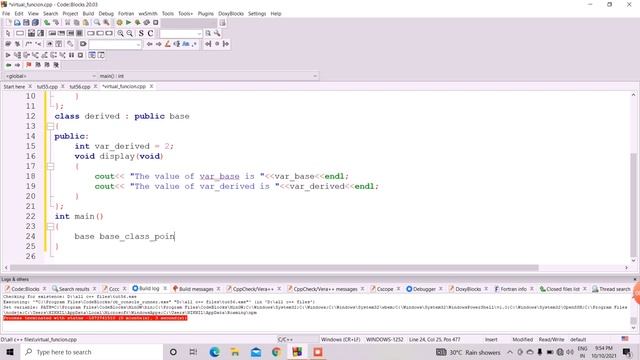The width and height of the screenshot is (640, 360).
Task: Run the program with green arrow
Action: tap(129, 23)
